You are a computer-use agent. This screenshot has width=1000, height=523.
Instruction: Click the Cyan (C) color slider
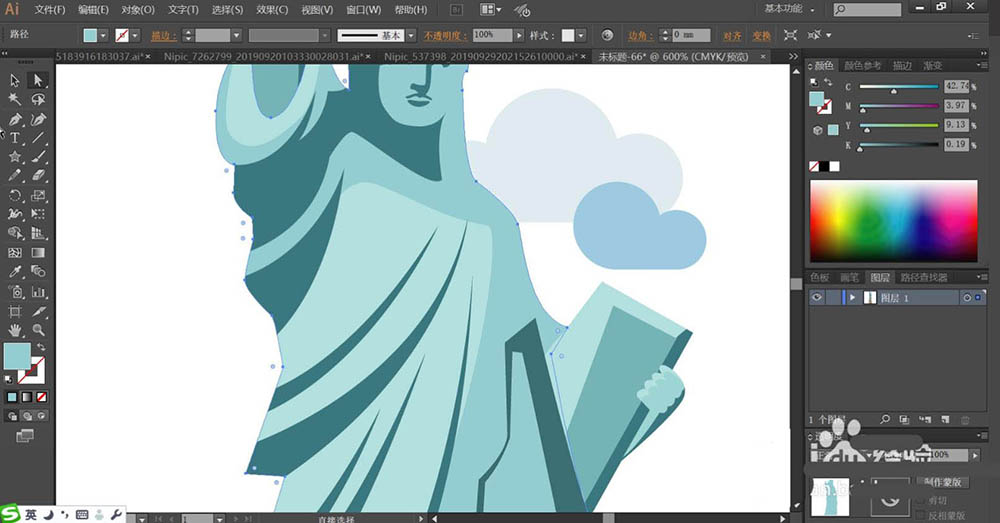point(899,87)
